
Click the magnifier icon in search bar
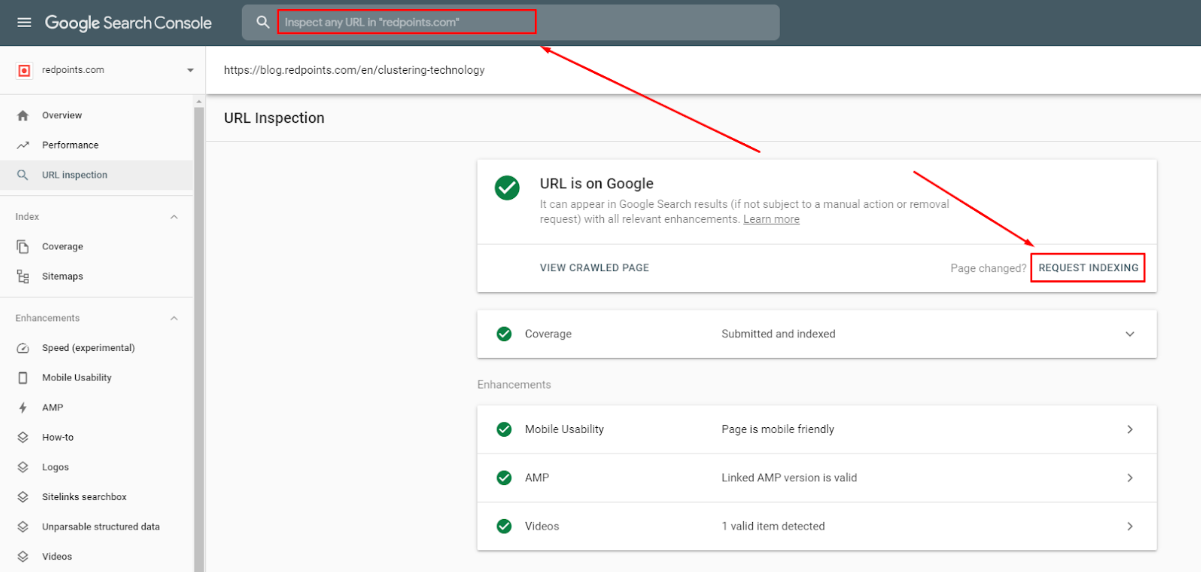263,22
